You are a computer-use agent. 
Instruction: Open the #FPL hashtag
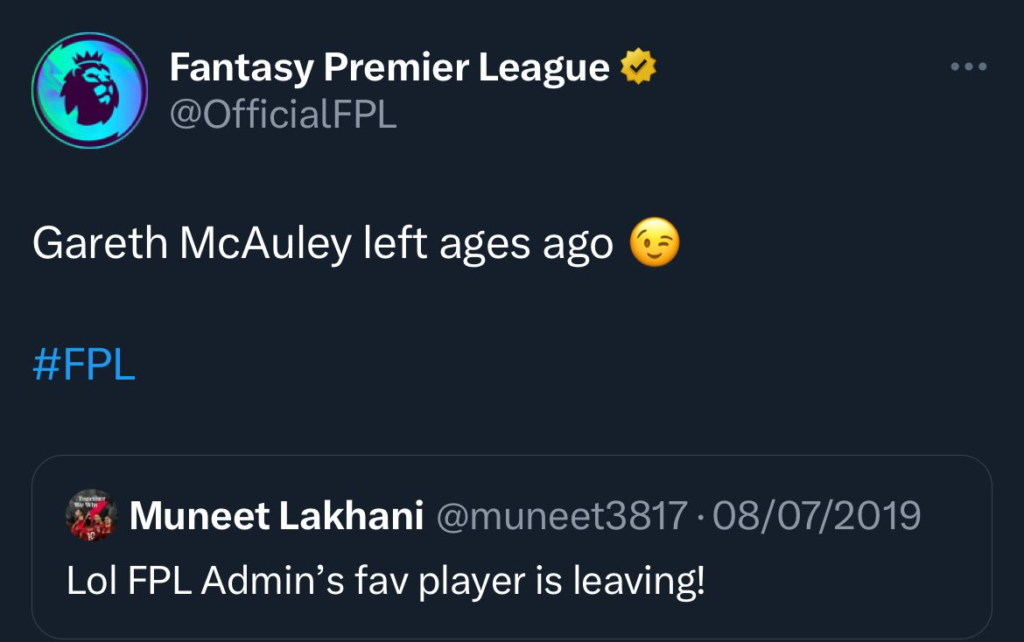(83, 365)
